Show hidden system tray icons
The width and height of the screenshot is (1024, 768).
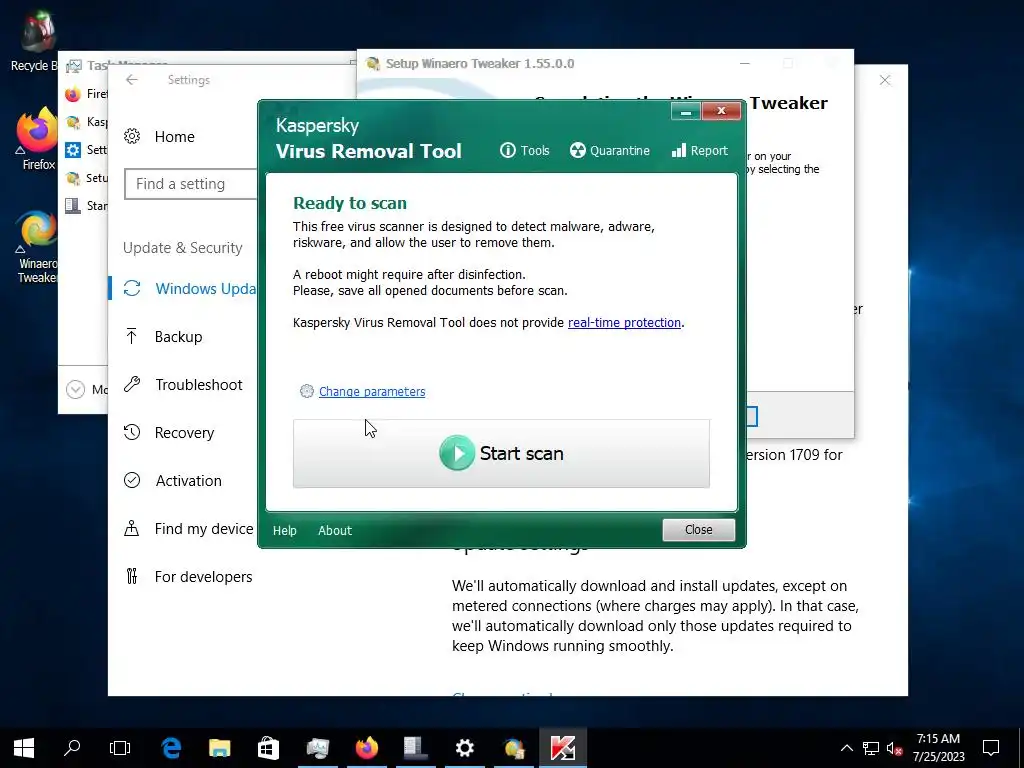(x=846, y=748)
